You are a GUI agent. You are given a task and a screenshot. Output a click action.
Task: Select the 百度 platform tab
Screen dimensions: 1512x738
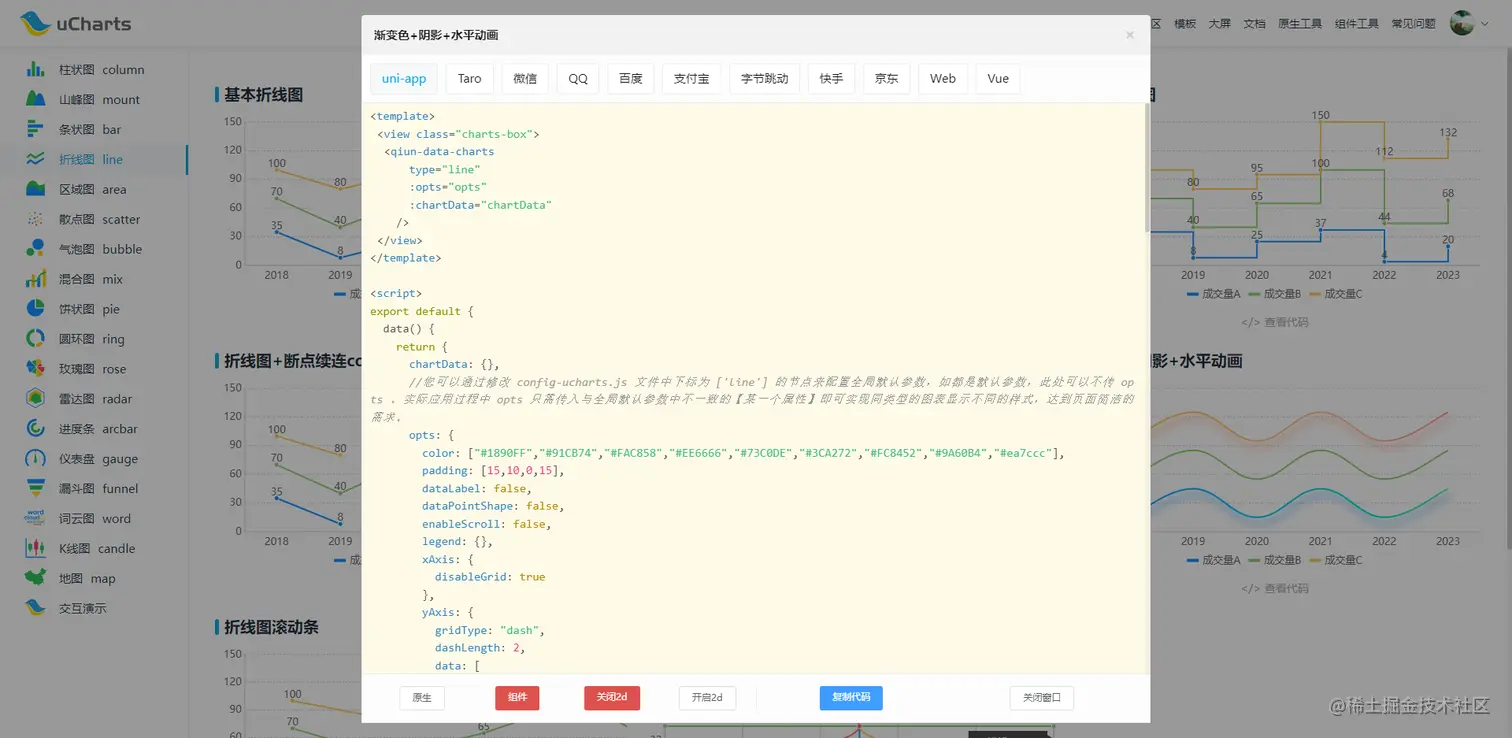coord(631,79)
